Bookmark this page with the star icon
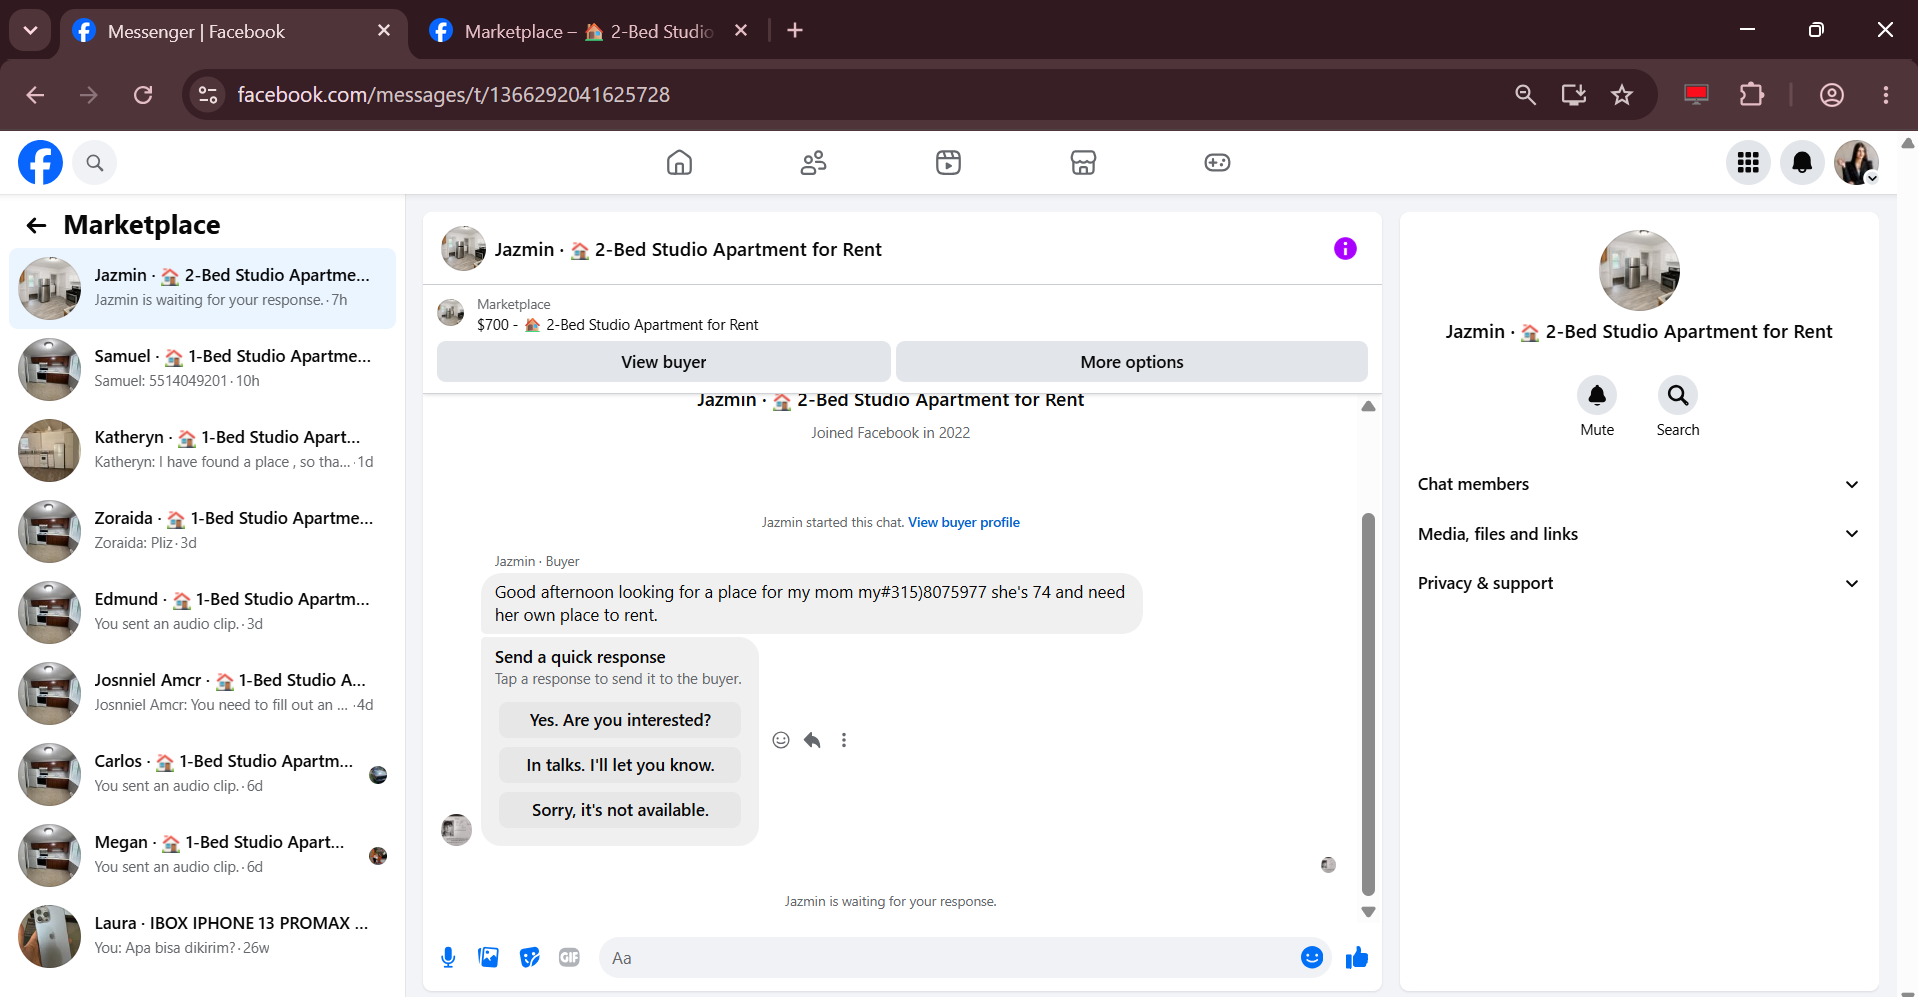 pyautogui.click(x=1622, y=95)
